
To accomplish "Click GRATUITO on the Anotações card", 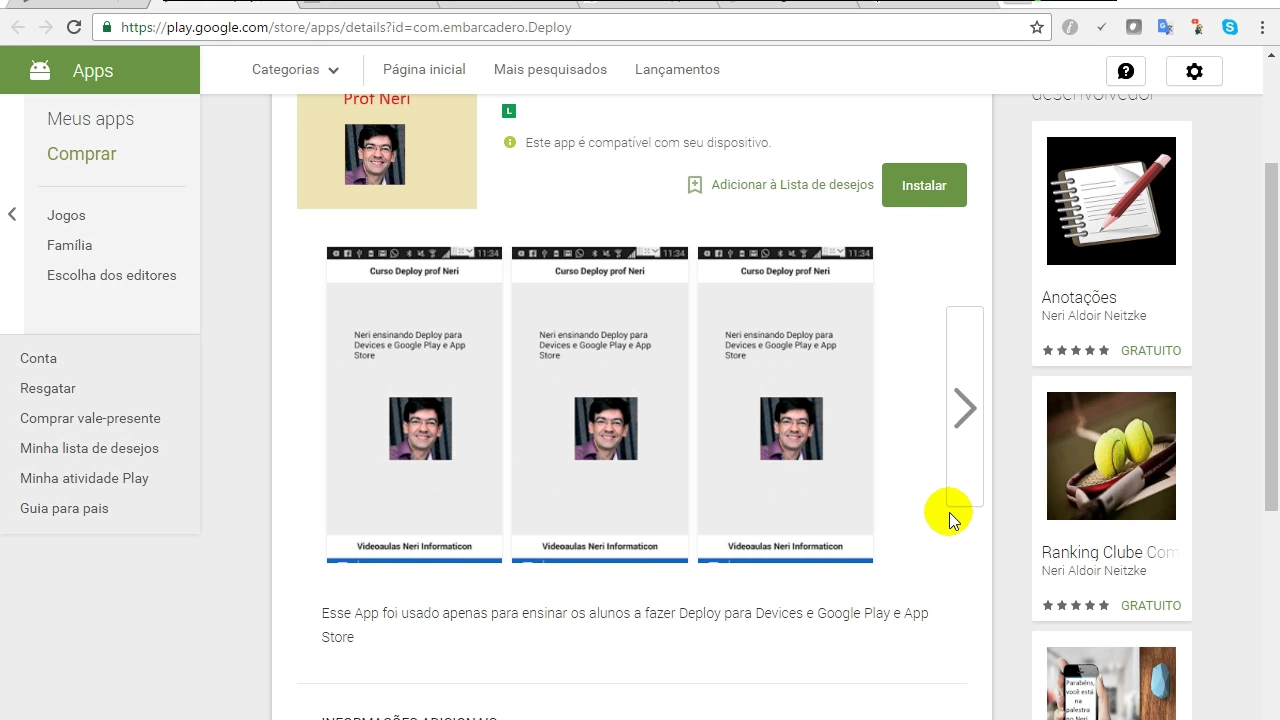I will tap(1151, 351).
